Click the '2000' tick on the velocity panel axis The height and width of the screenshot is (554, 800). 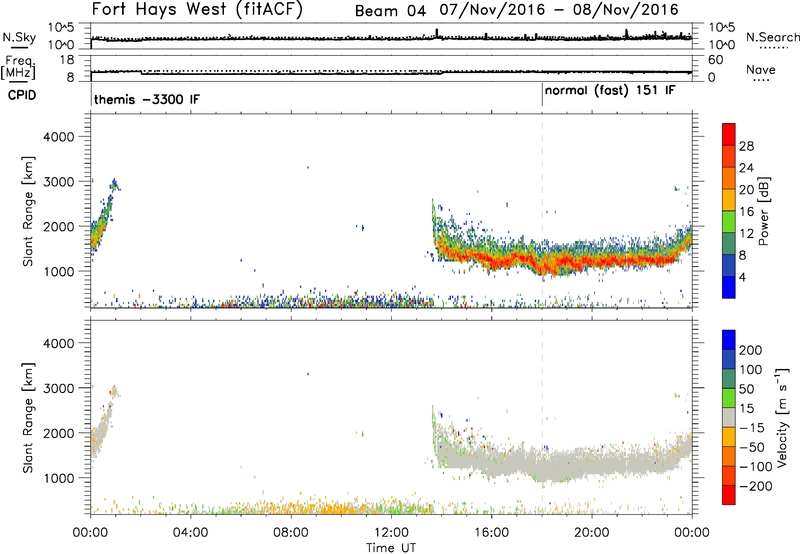59,433
